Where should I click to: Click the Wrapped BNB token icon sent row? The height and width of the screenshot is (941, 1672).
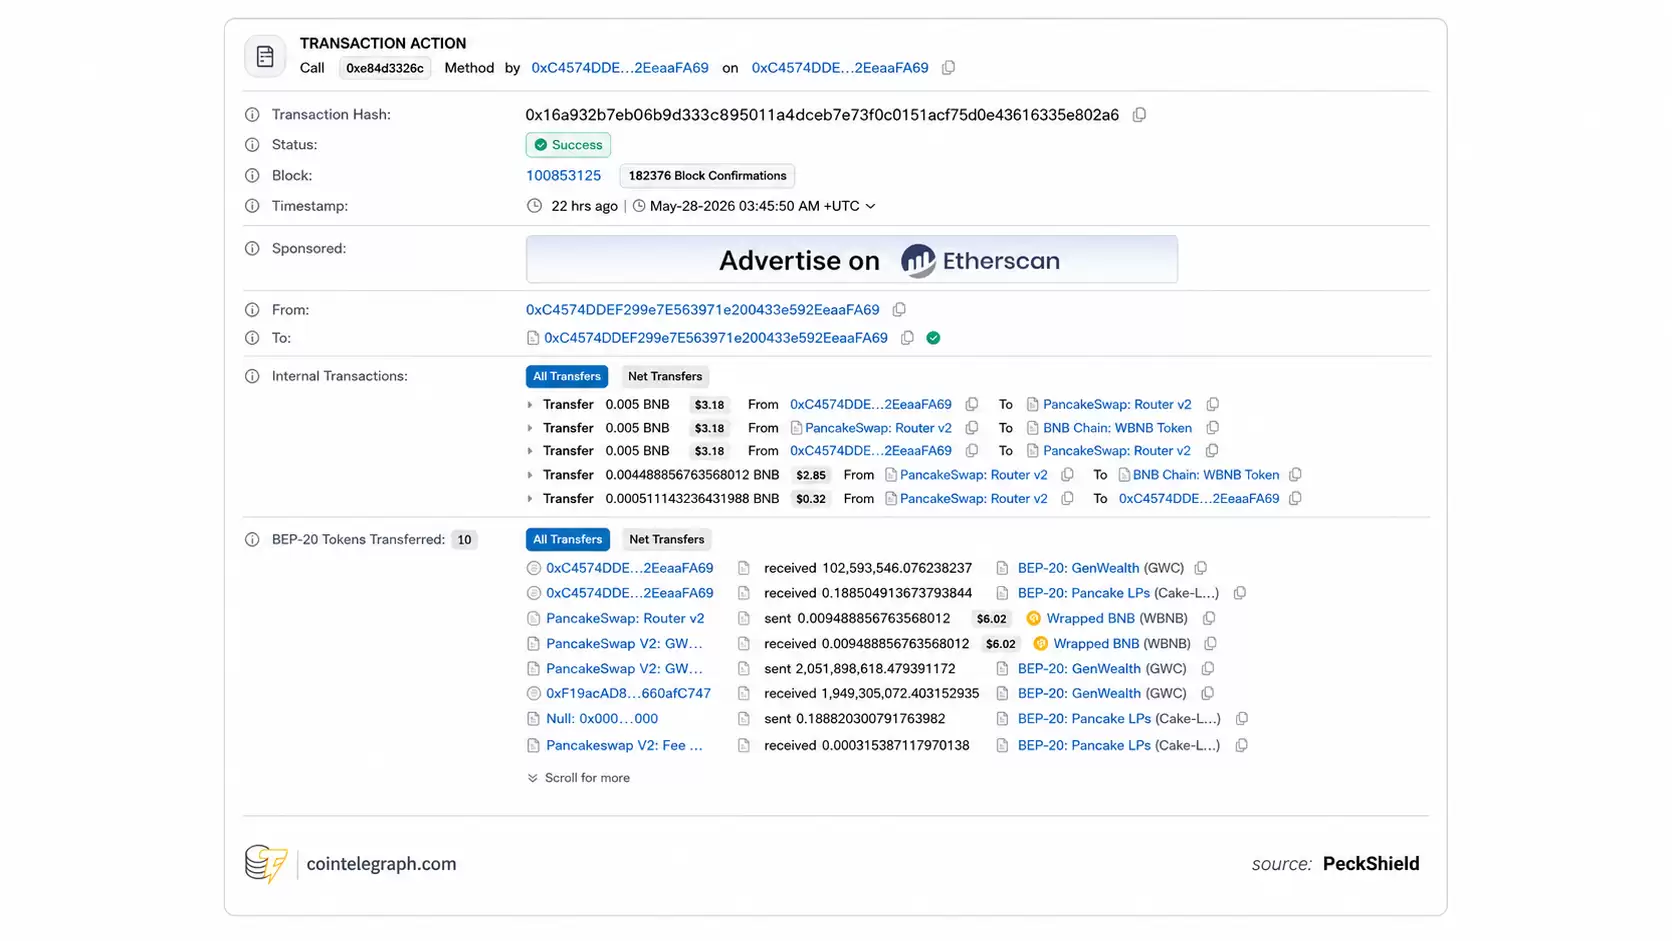[x=1034, y=619]
